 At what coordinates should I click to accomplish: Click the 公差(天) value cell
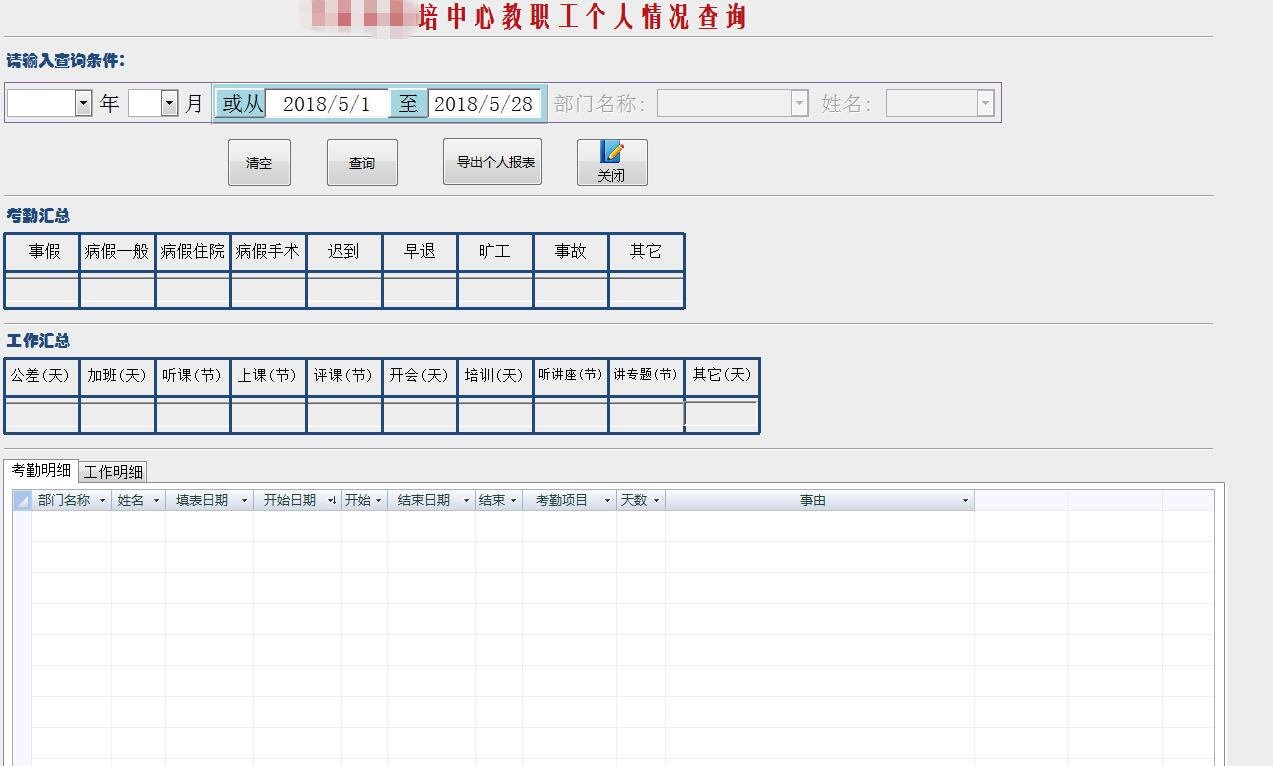42,415
